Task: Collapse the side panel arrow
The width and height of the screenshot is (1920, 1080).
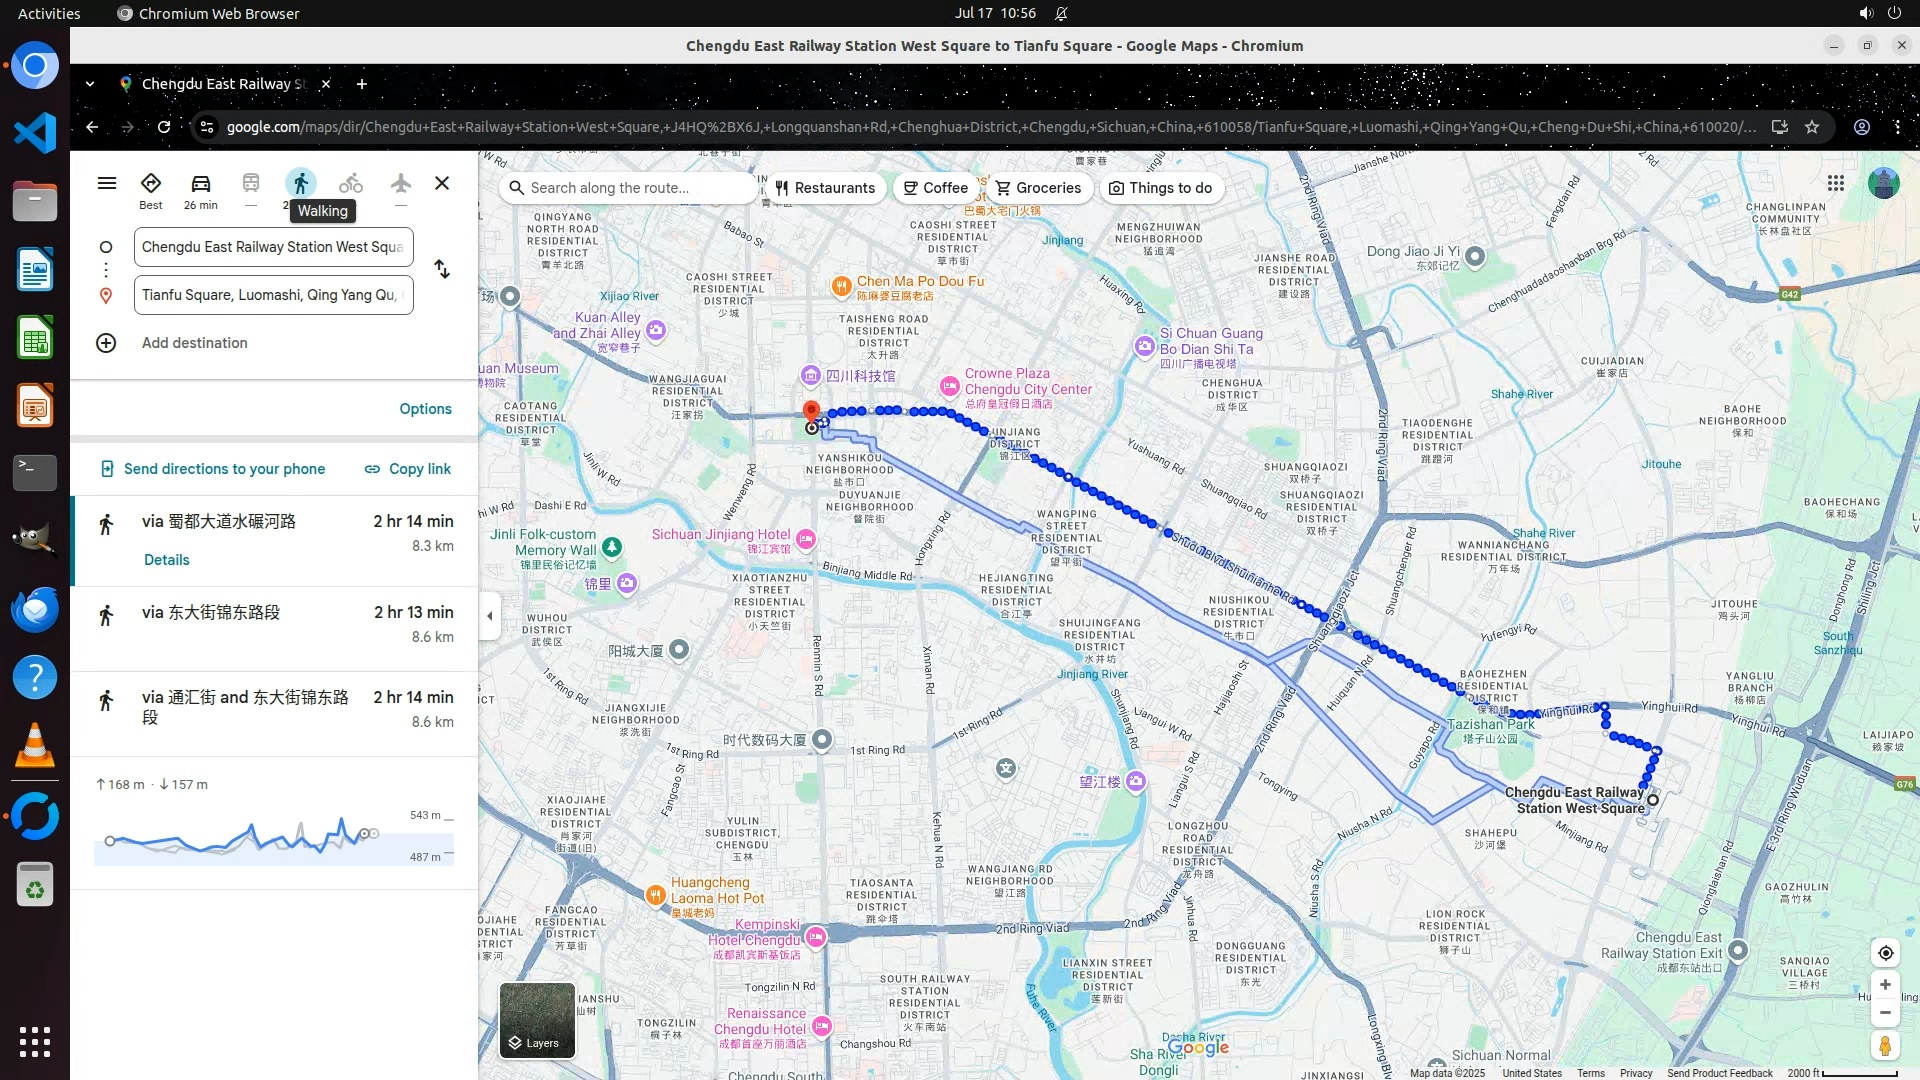Action: pyautogui.click(x=489, y=616)
